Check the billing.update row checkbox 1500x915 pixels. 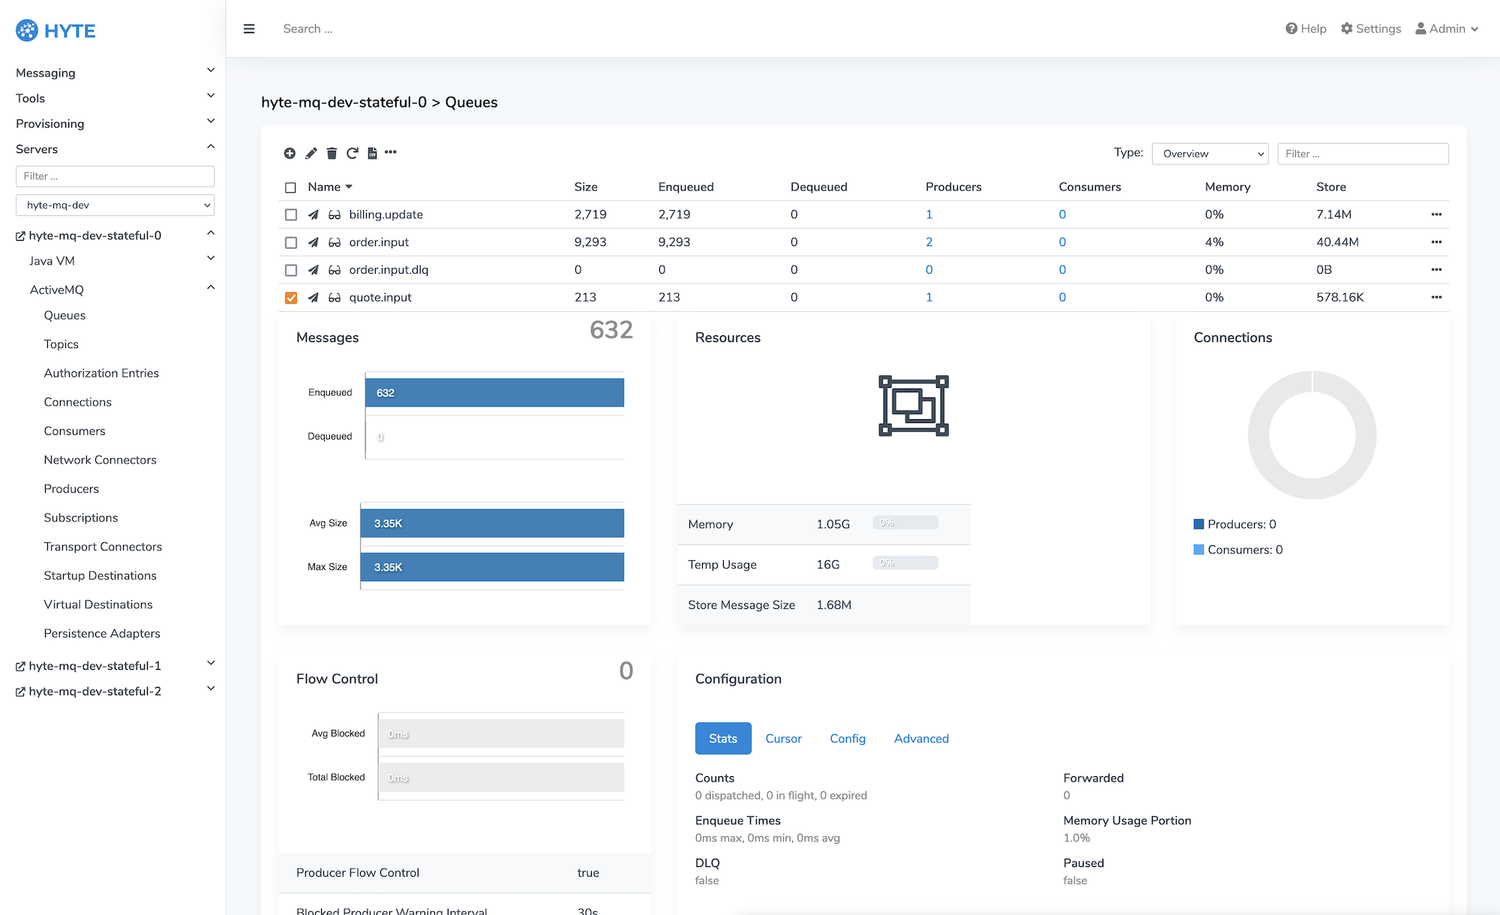(x=291, y=215)
